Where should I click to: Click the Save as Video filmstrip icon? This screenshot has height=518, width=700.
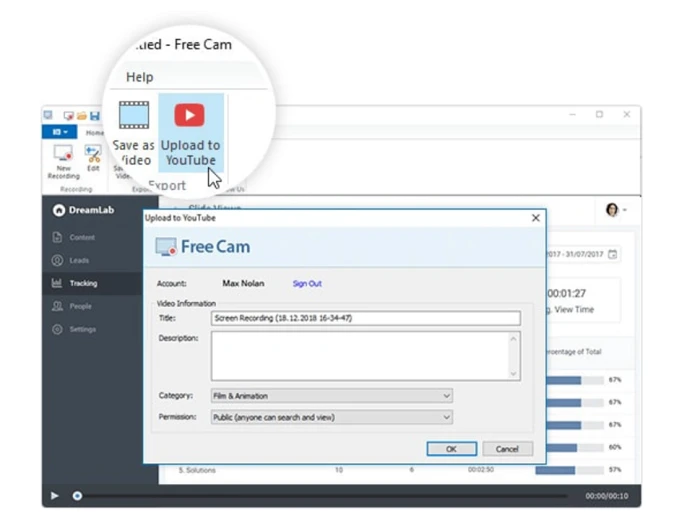click(x=133, y=115)
